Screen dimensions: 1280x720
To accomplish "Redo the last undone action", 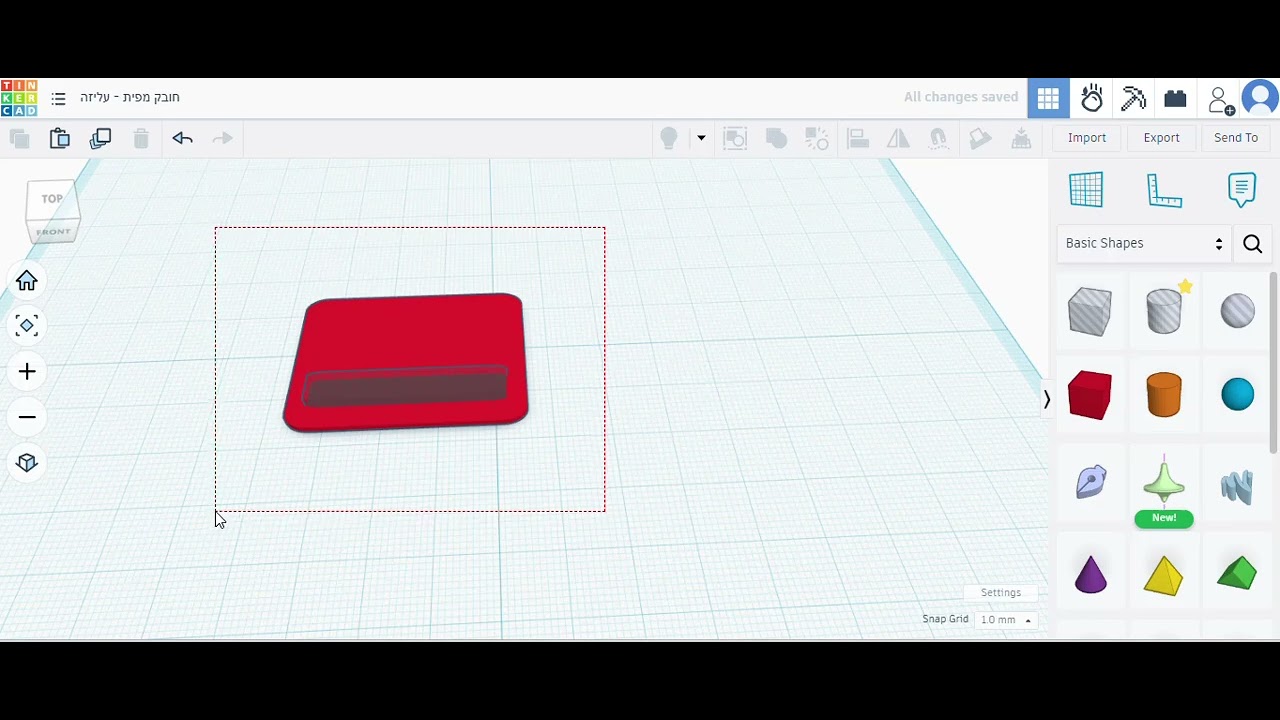I will point(223,138).
